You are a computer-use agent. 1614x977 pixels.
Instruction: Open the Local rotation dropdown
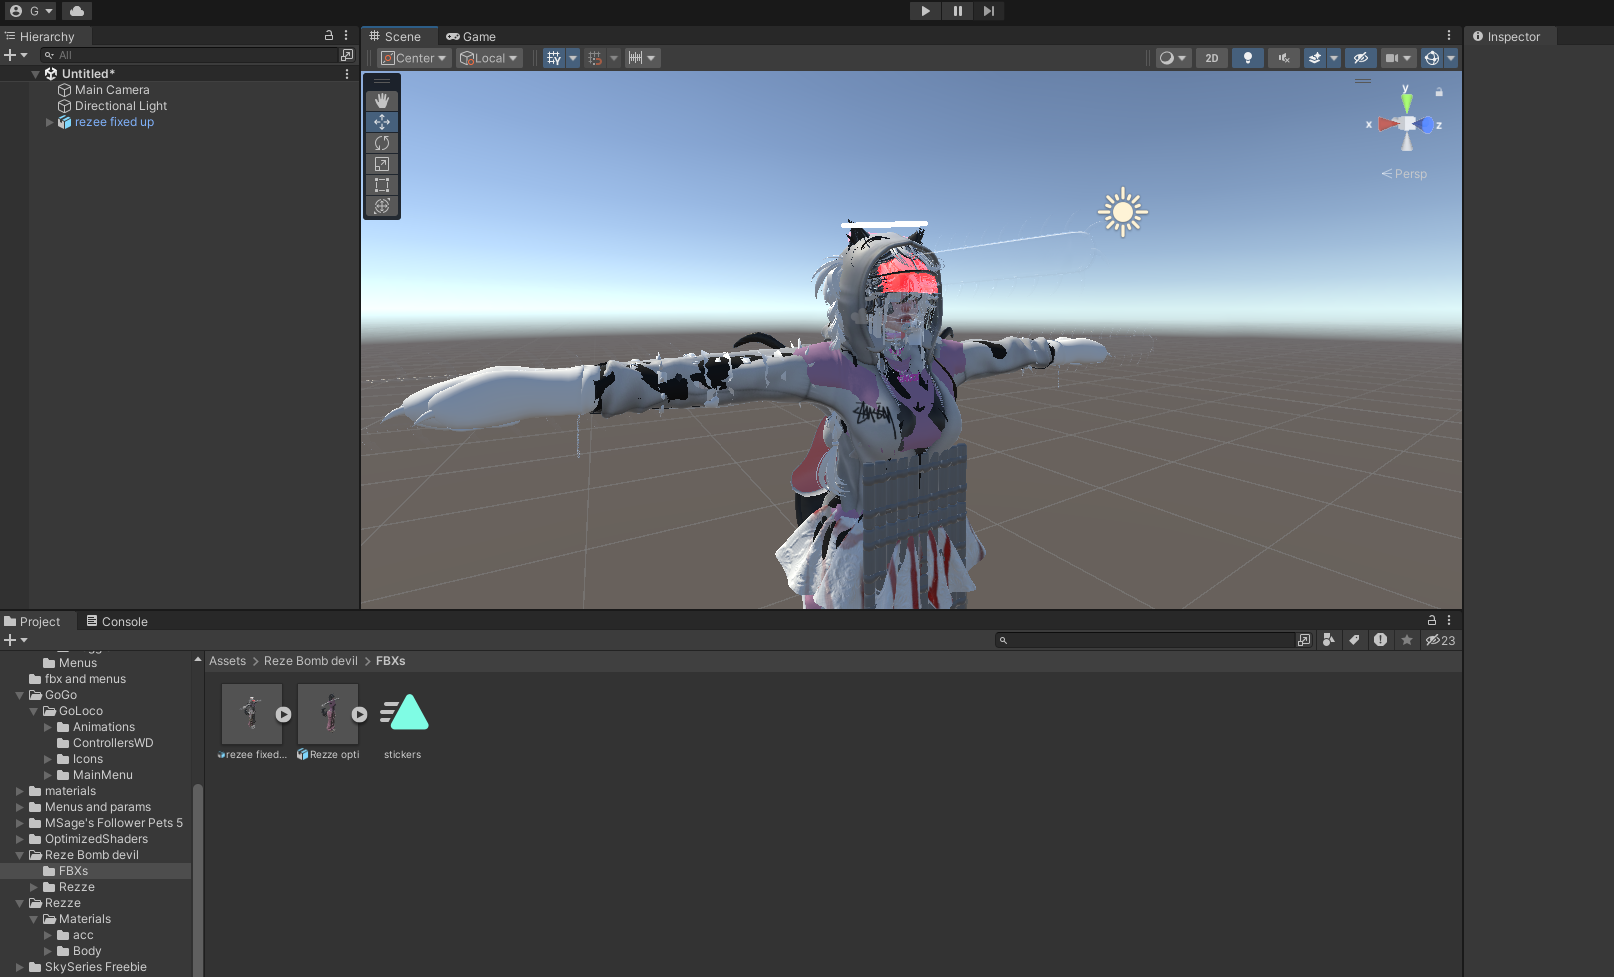[x=489, y=58]
